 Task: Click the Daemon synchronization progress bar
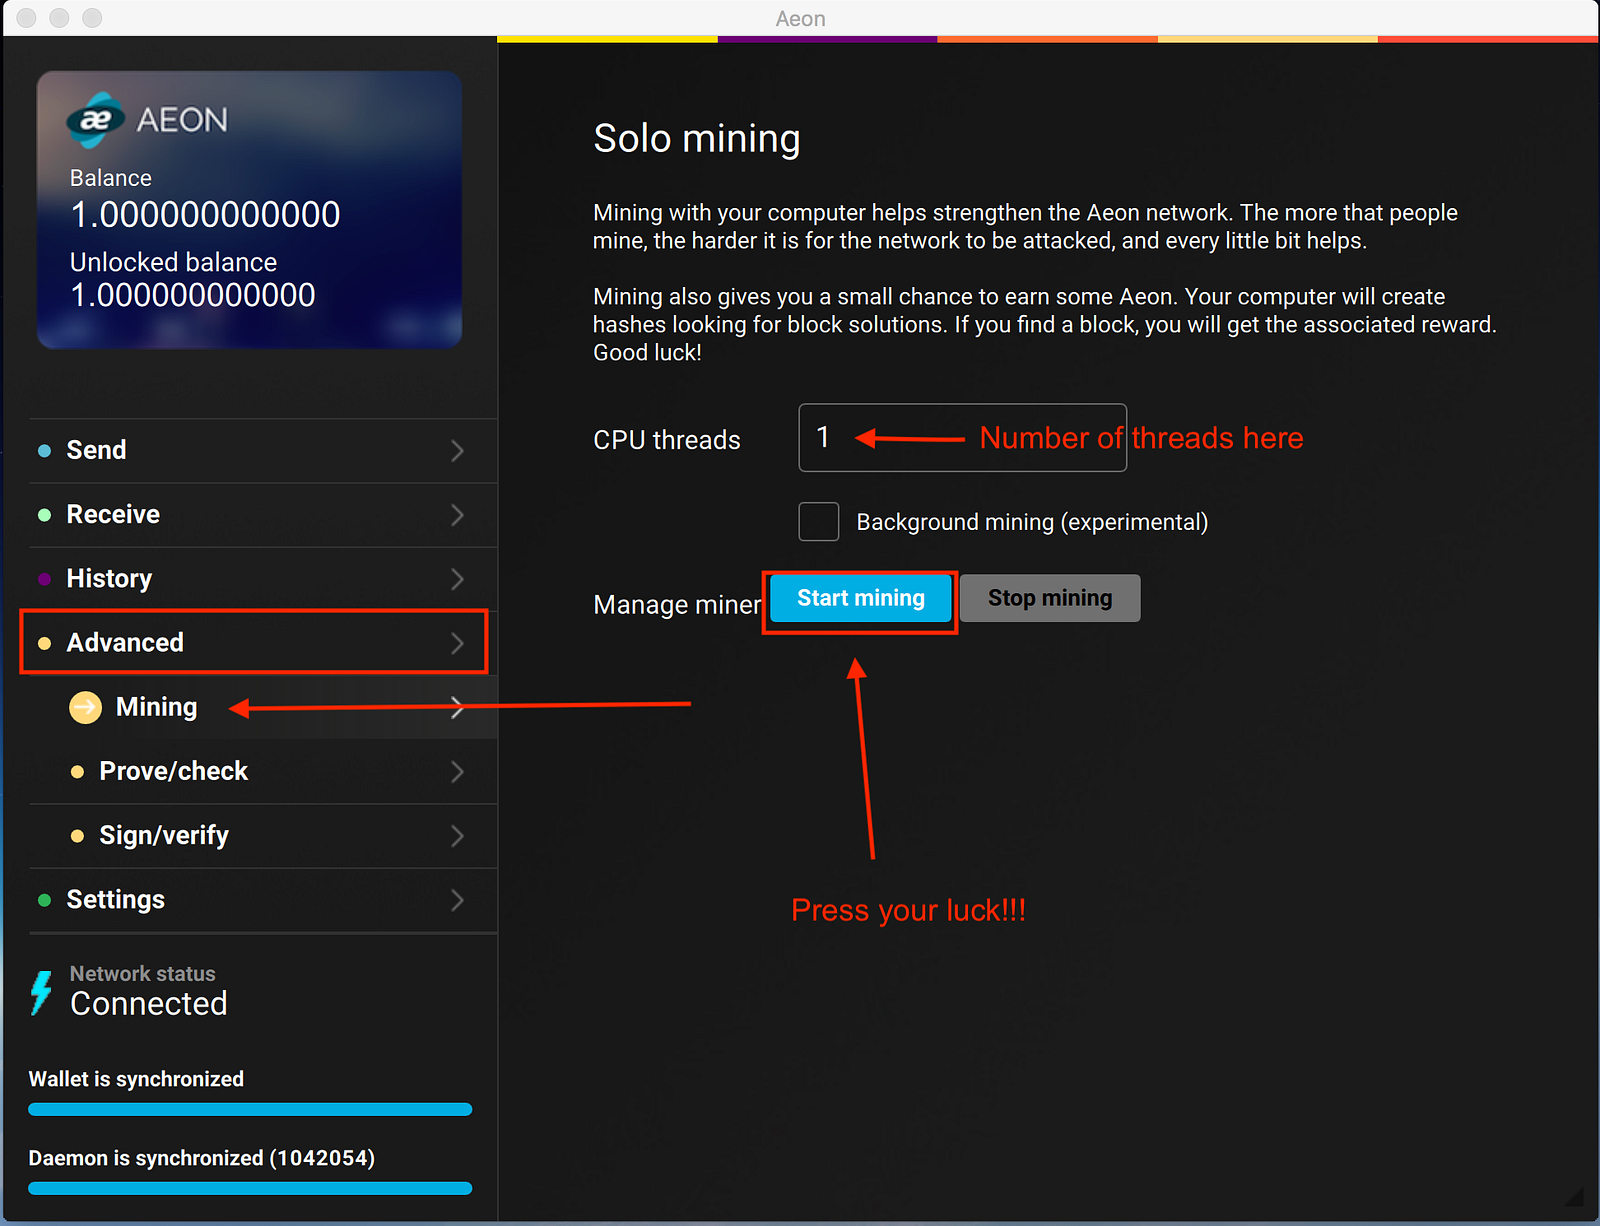click(250, 1188)
